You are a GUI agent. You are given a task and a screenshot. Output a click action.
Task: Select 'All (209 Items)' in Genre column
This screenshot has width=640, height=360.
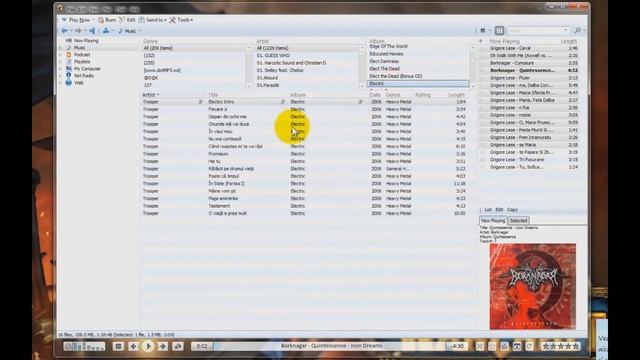pyautogui.click(x=194, y=48)
